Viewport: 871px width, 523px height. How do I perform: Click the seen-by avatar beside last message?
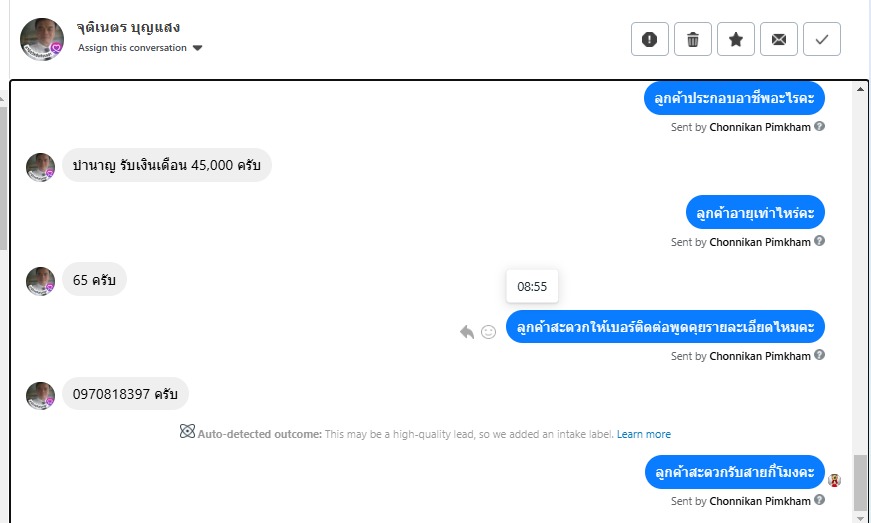click(x=835, y=480)
